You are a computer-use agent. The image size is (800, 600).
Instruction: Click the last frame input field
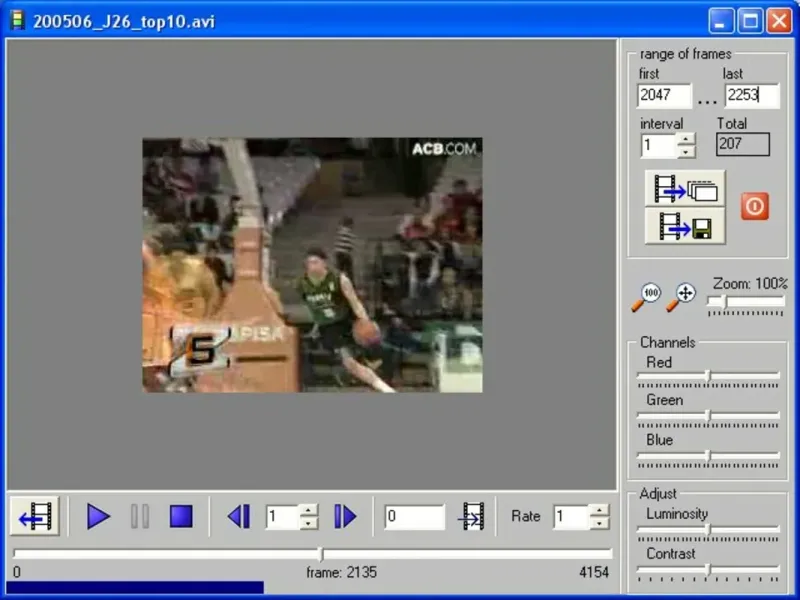point(752,95)
